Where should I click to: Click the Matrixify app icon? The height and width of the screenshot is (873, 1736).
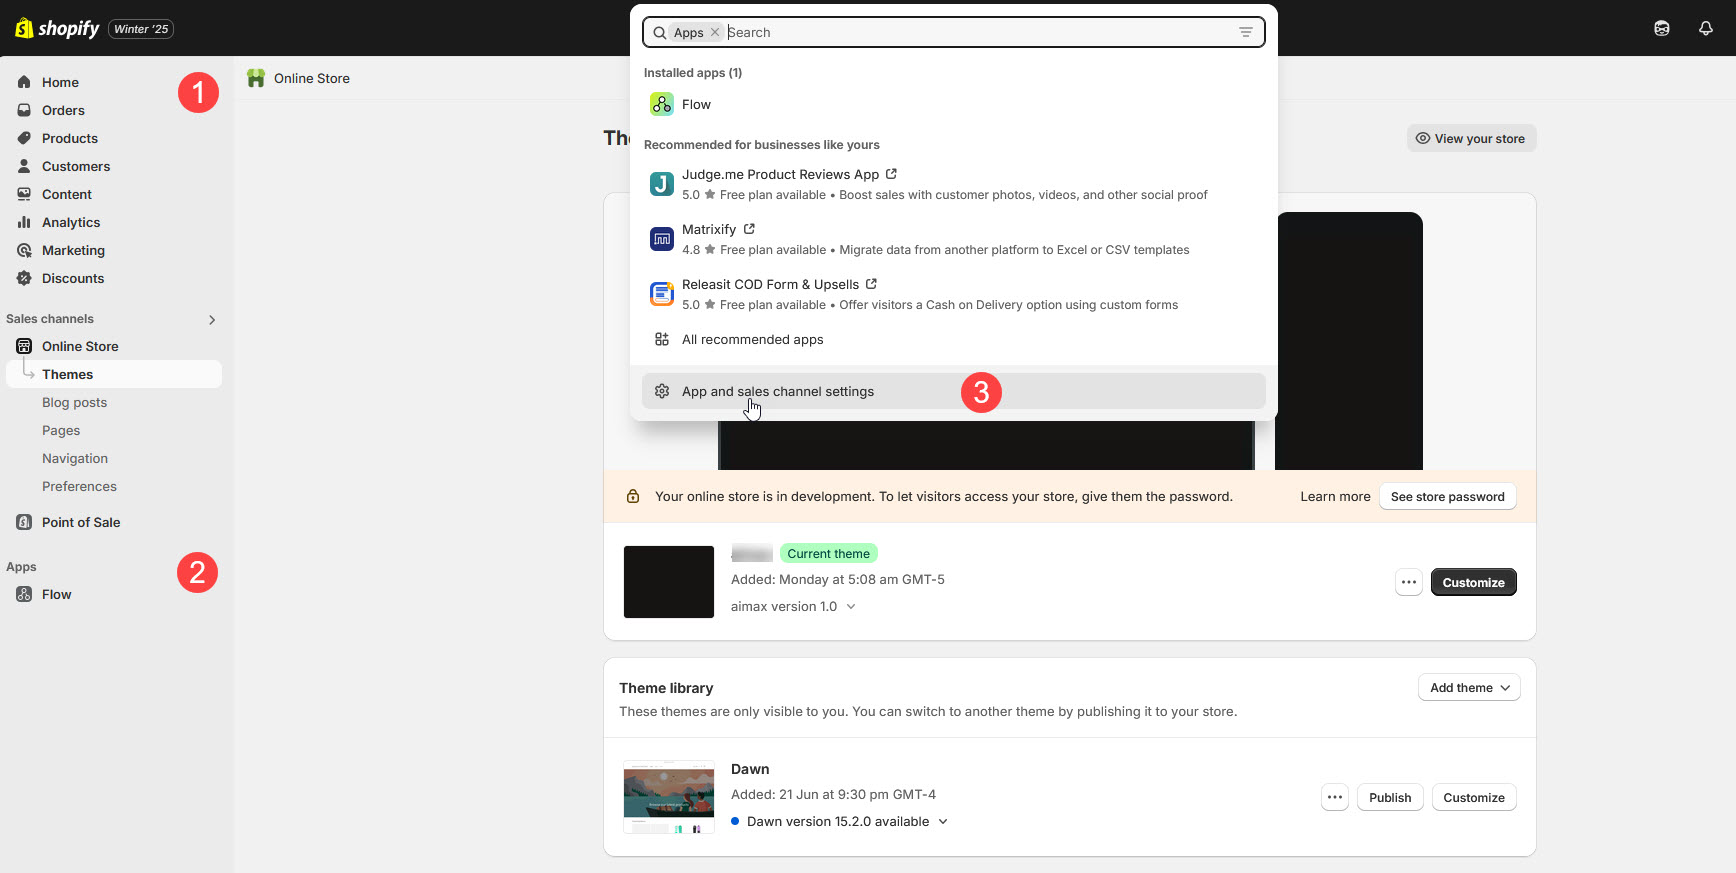click(662, 239)
